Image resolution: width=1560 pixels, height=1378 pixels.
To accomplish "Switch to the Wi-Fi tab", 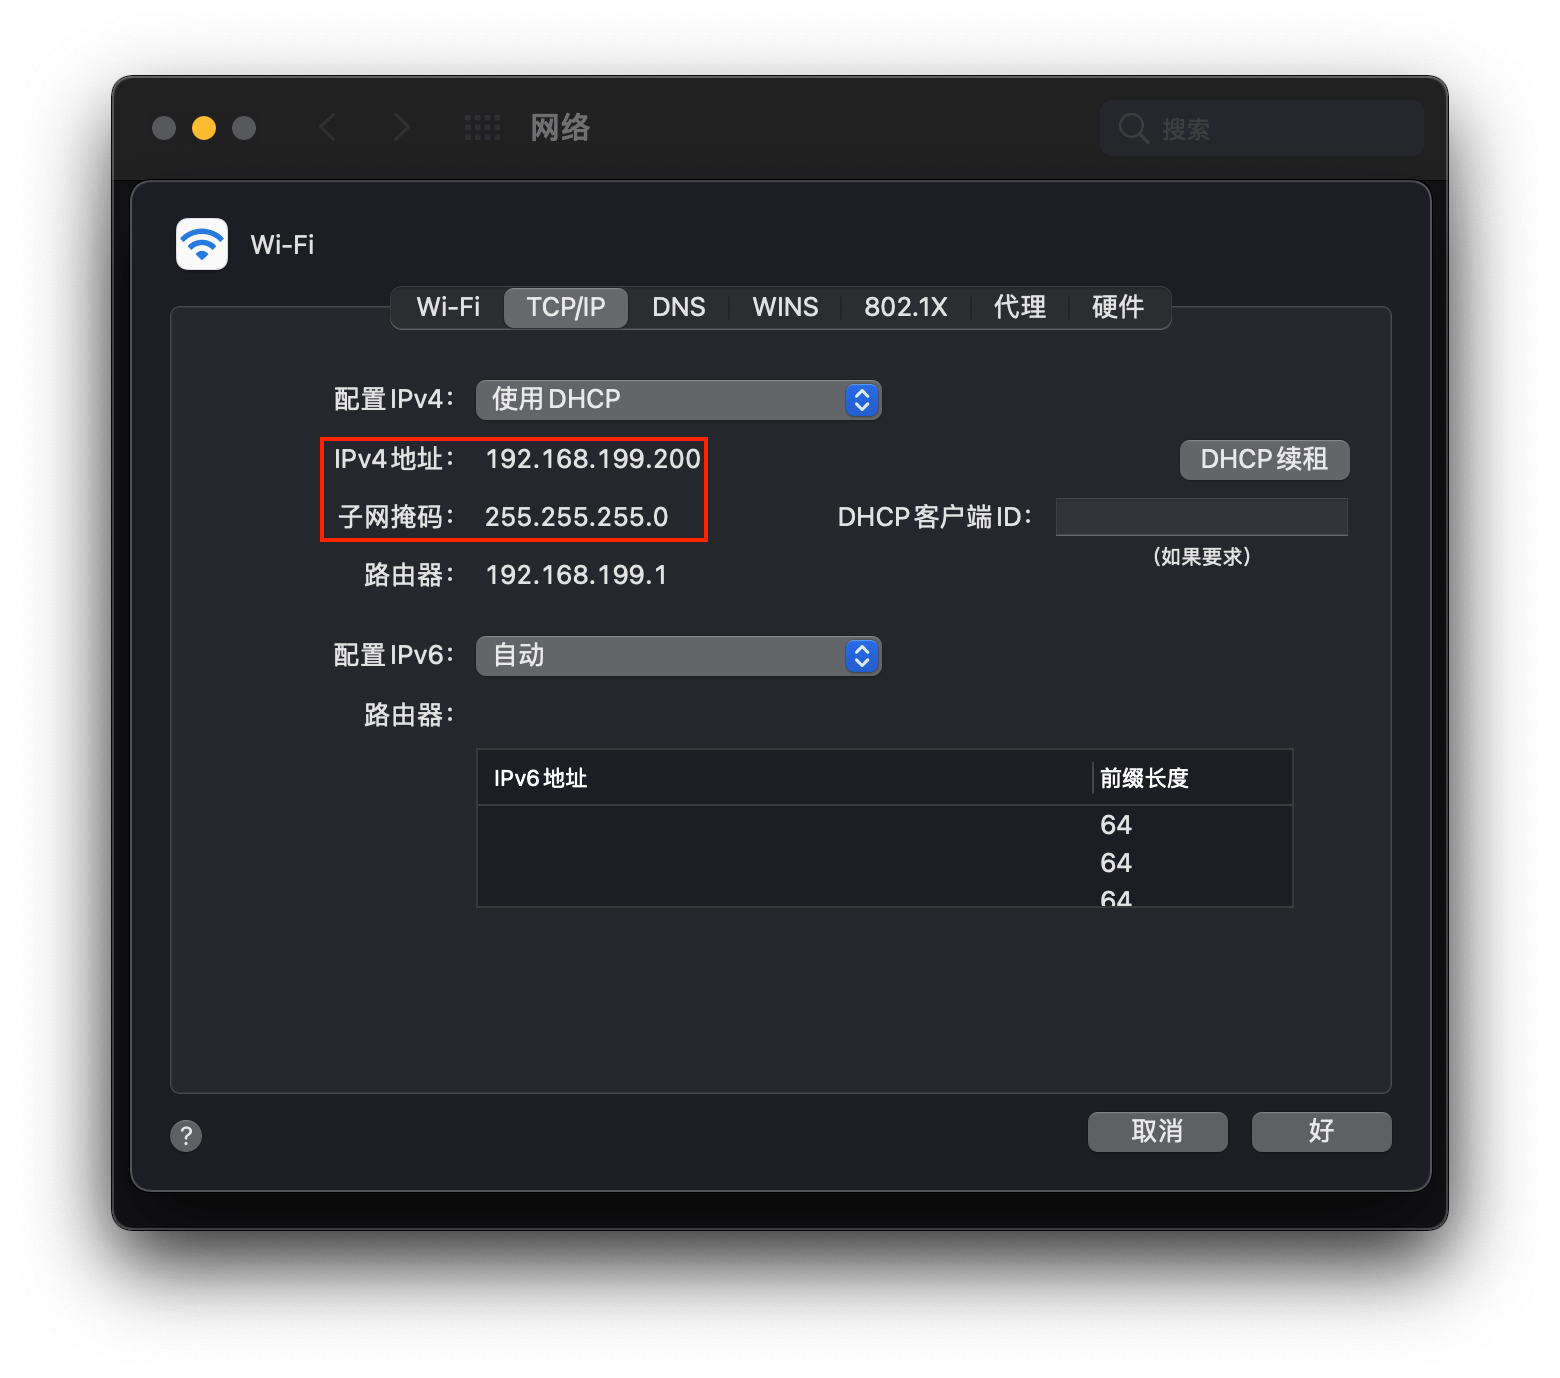I will pyautogui.click(x=448, y=307).
